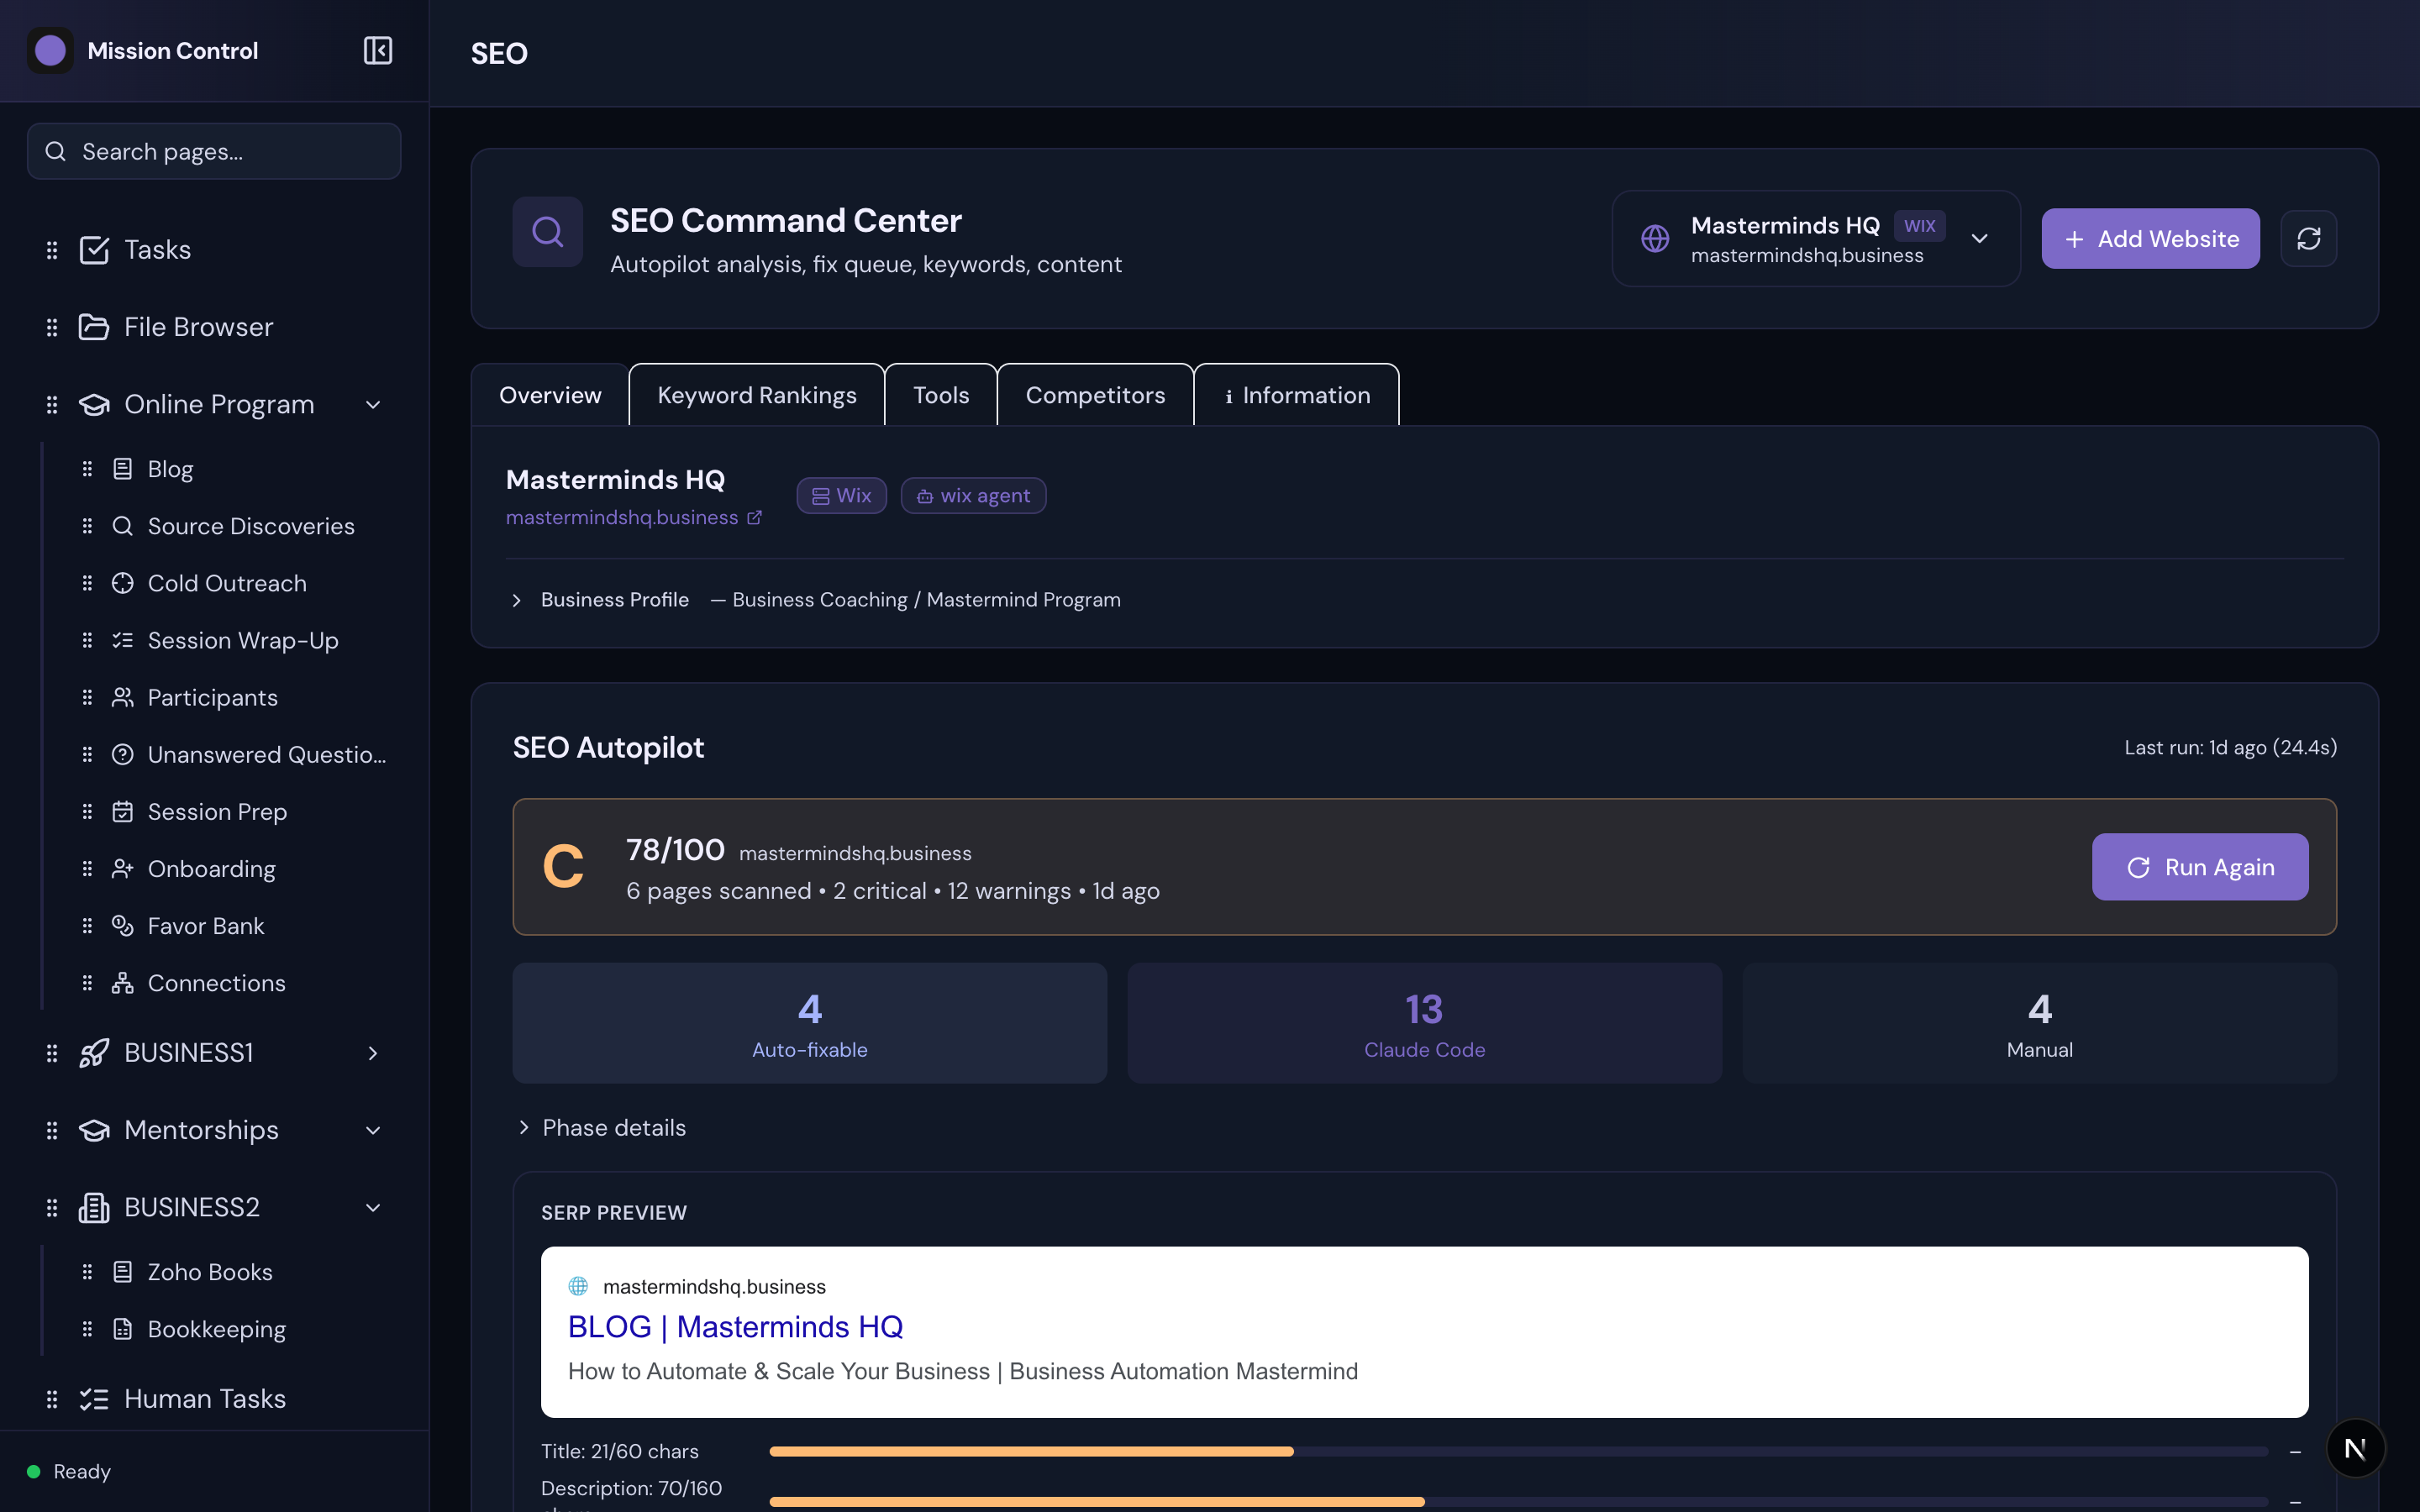This screenshot has height=1512, width=2420.
Task: Select the Participants people icon
Action: [x=122, y=697]
